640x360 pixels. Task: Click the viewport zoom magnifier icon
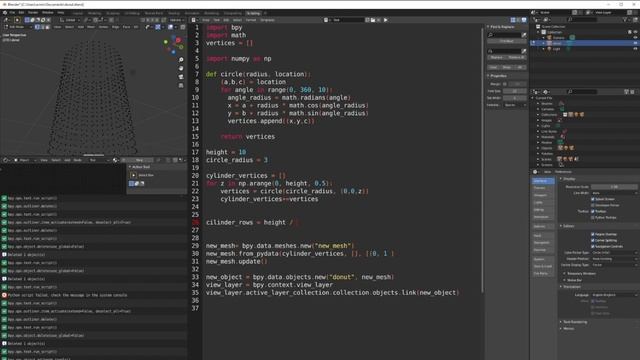[x=181, y=60]
